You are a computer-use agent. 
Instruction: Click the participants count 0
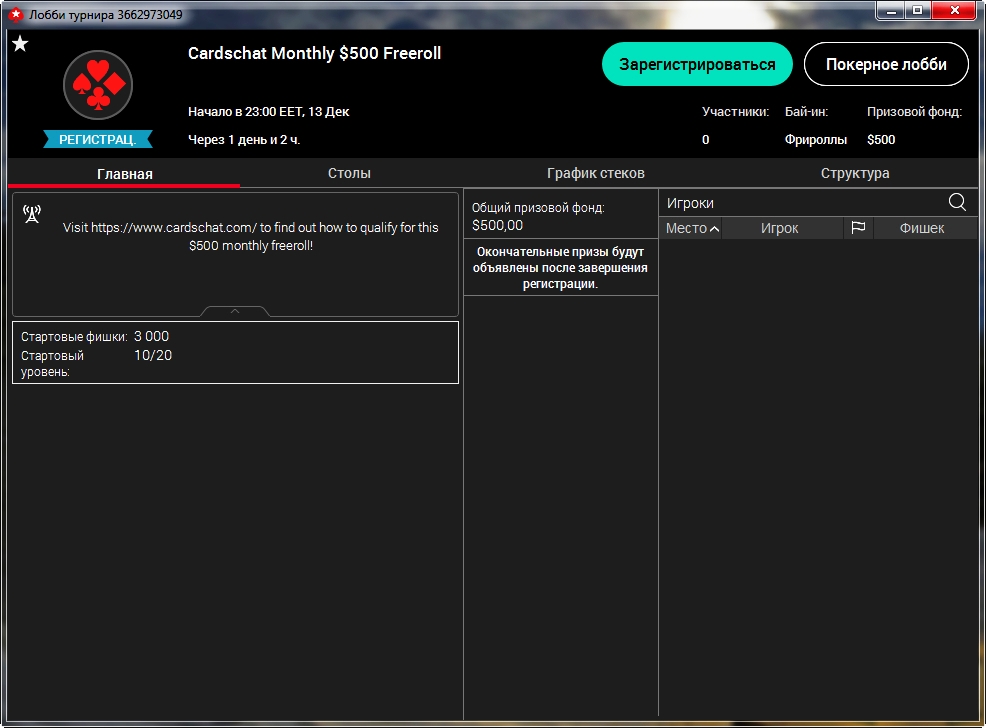click(x=706, y=140)
